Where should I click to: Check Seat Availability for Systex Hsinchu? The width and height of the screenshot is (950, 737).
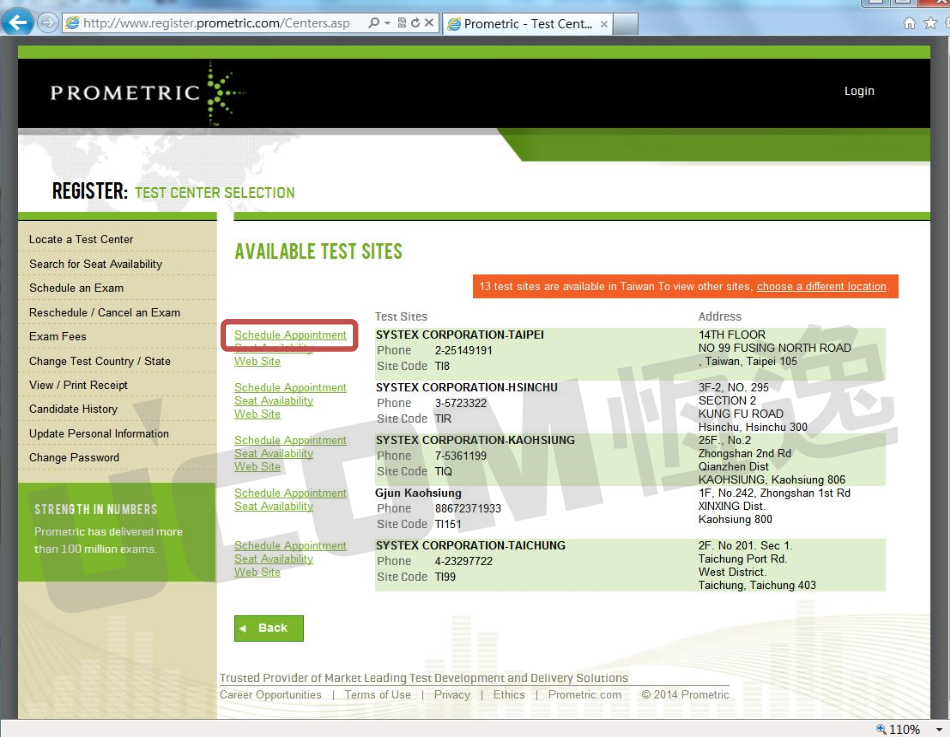pos(274,401)
